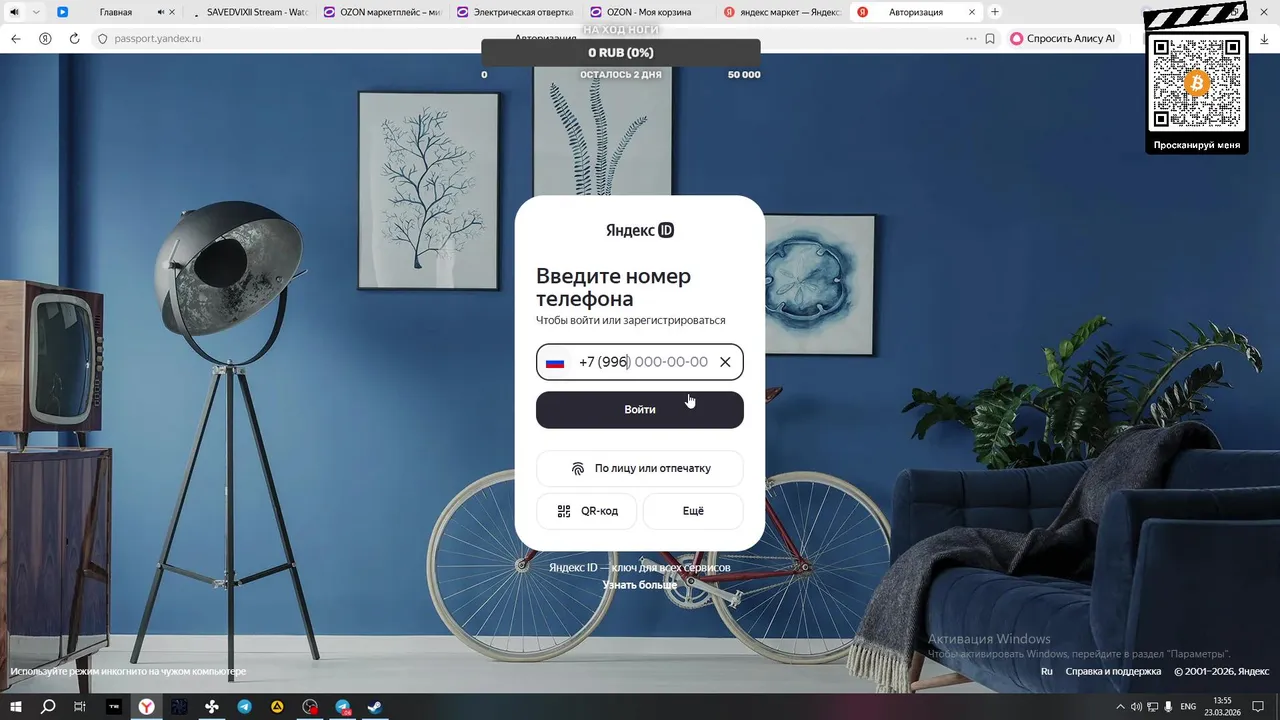
Task: Open the clock showing 13:55
Action: [x=1222, y=706]
